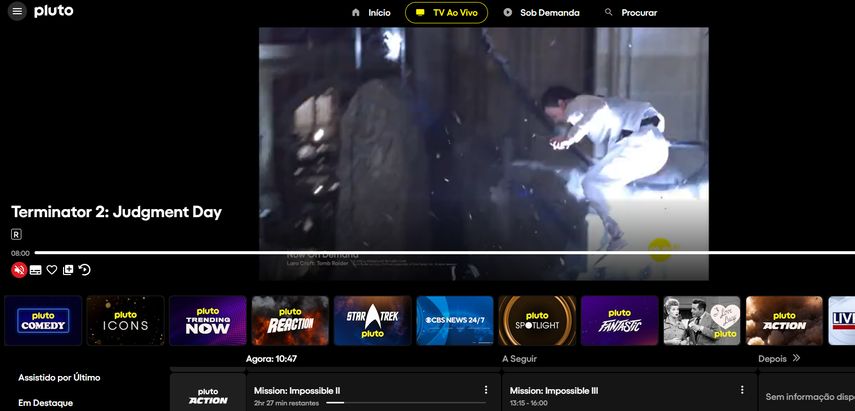Click Mission: Impossible II progress bar
The height and width of the screenshot is (411, 855).
point(406,403)
